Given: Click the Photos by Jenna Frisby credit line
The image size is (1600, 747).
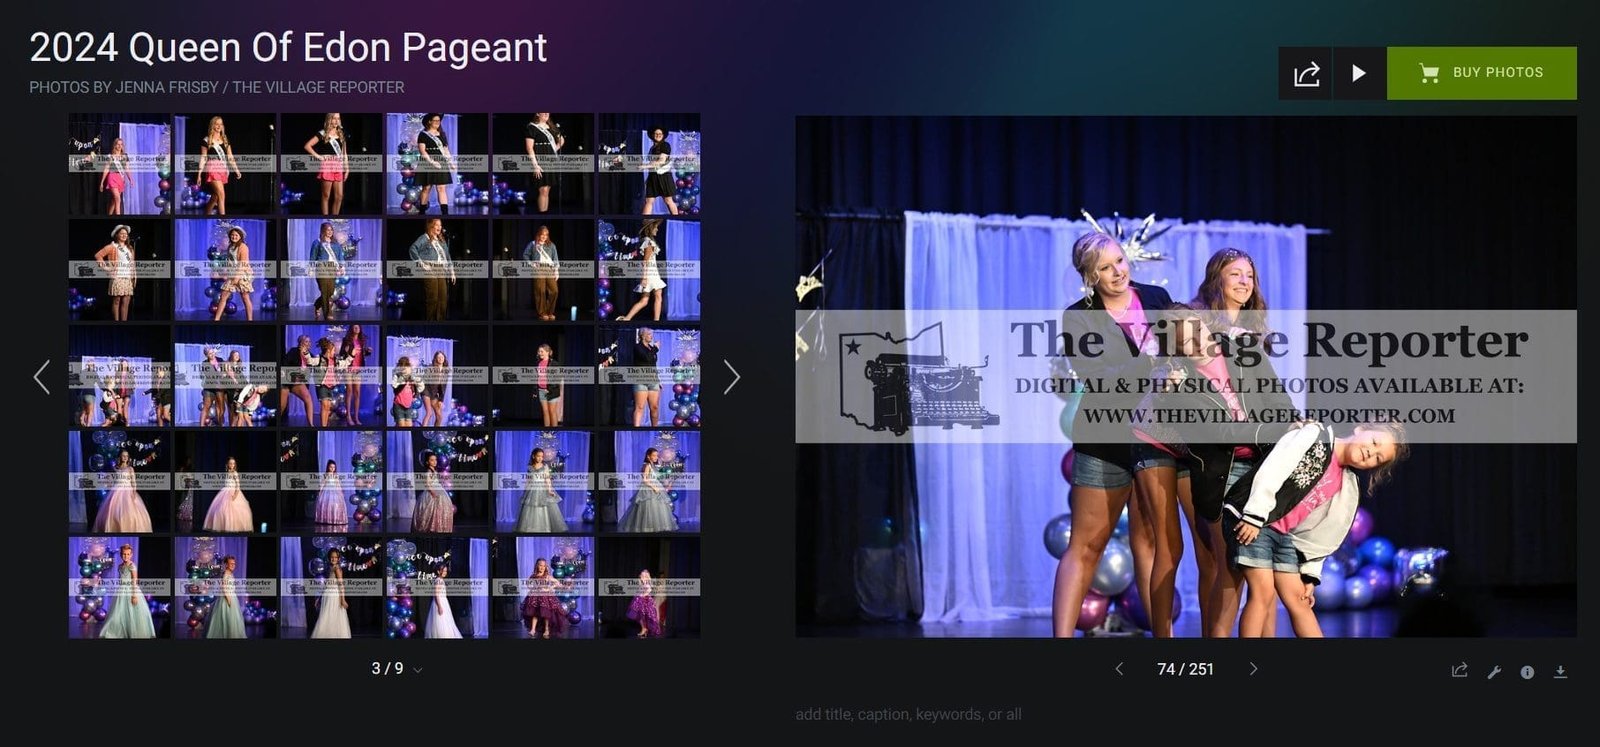Looking at the screenshot, I should [x=217, y=88].
